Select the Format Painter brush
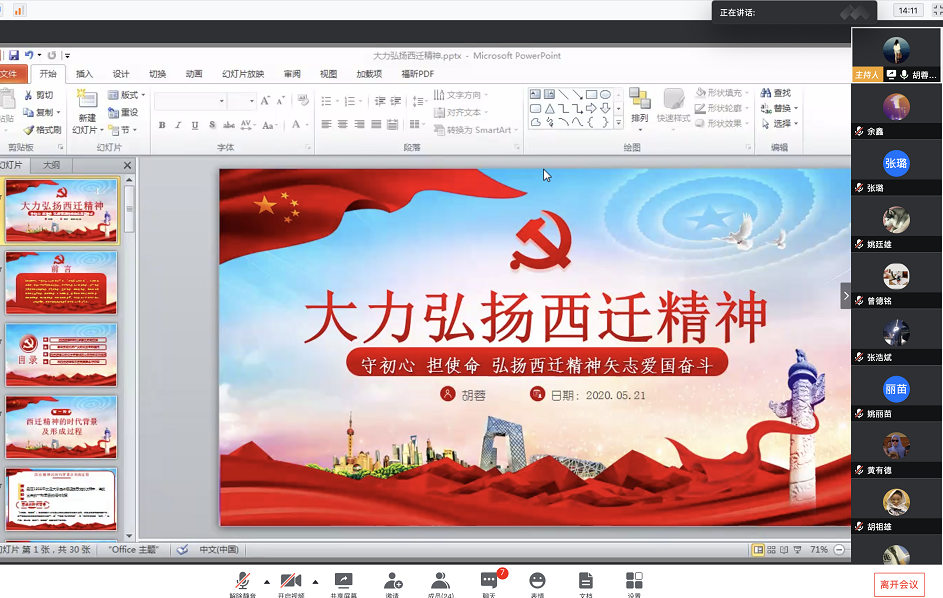Viewport: 943px width, 598px height. click(x=28, y=130)
